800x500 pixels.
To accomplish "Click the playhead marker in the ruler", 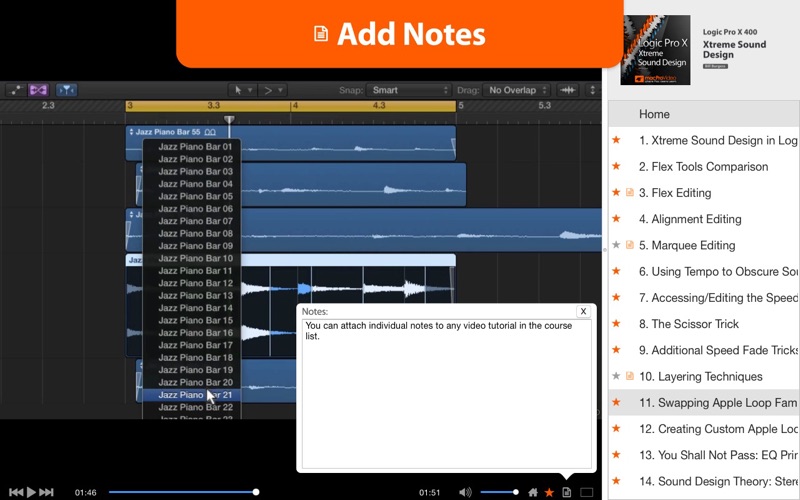I will tap(229, 119).
